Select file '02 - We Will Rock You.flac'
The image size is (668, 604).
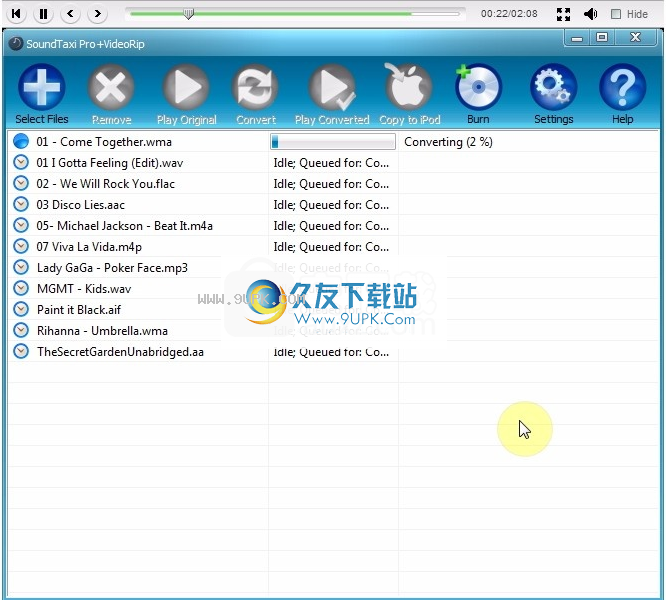pyautogui.click(x=106, y=184)
